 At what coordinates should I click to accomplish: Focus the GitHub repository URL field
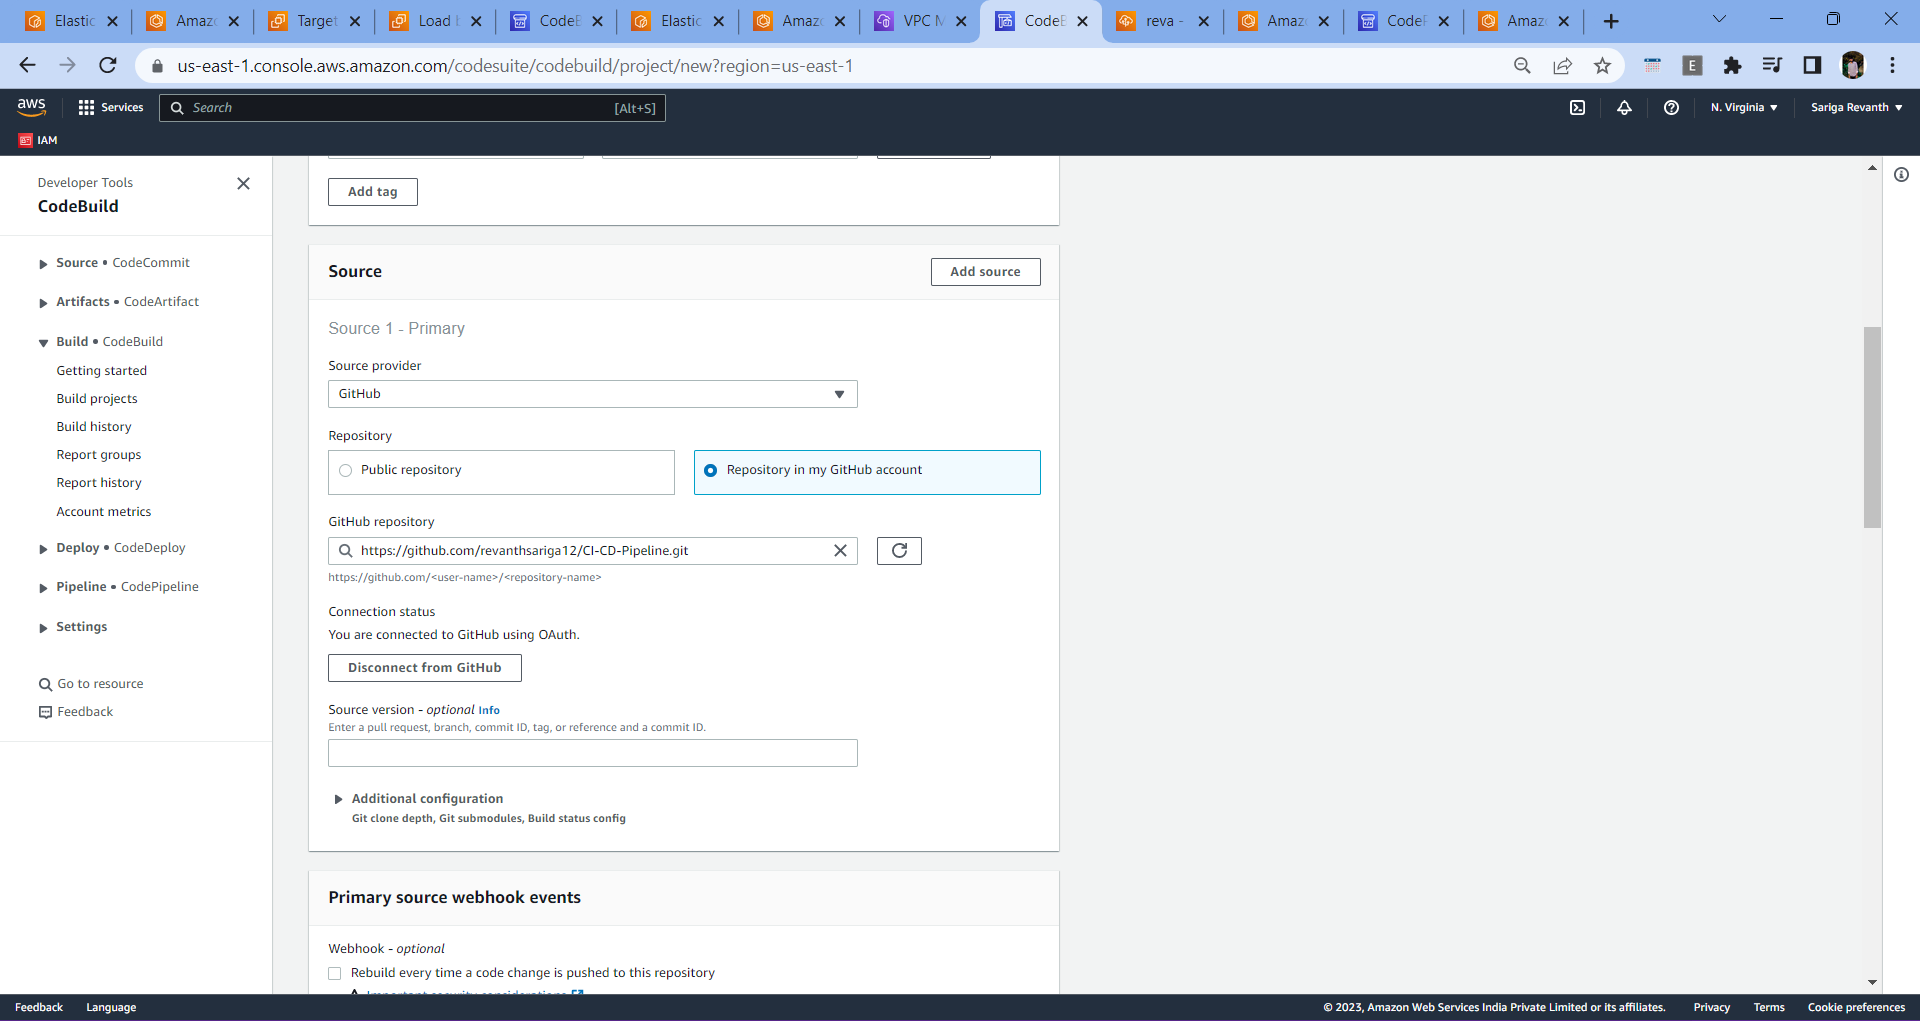click(593, 551)
